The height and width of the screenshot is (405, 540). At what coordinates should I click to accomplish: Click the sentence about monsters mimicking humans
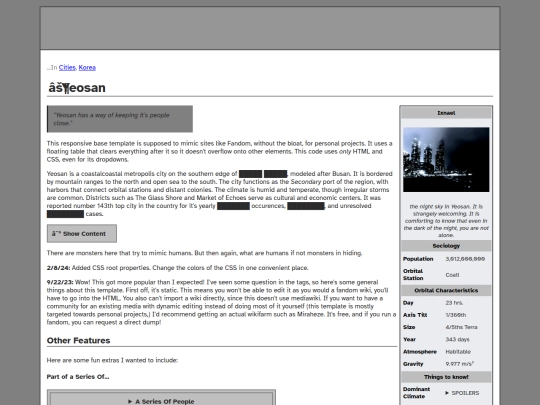(x=205, y=253)
